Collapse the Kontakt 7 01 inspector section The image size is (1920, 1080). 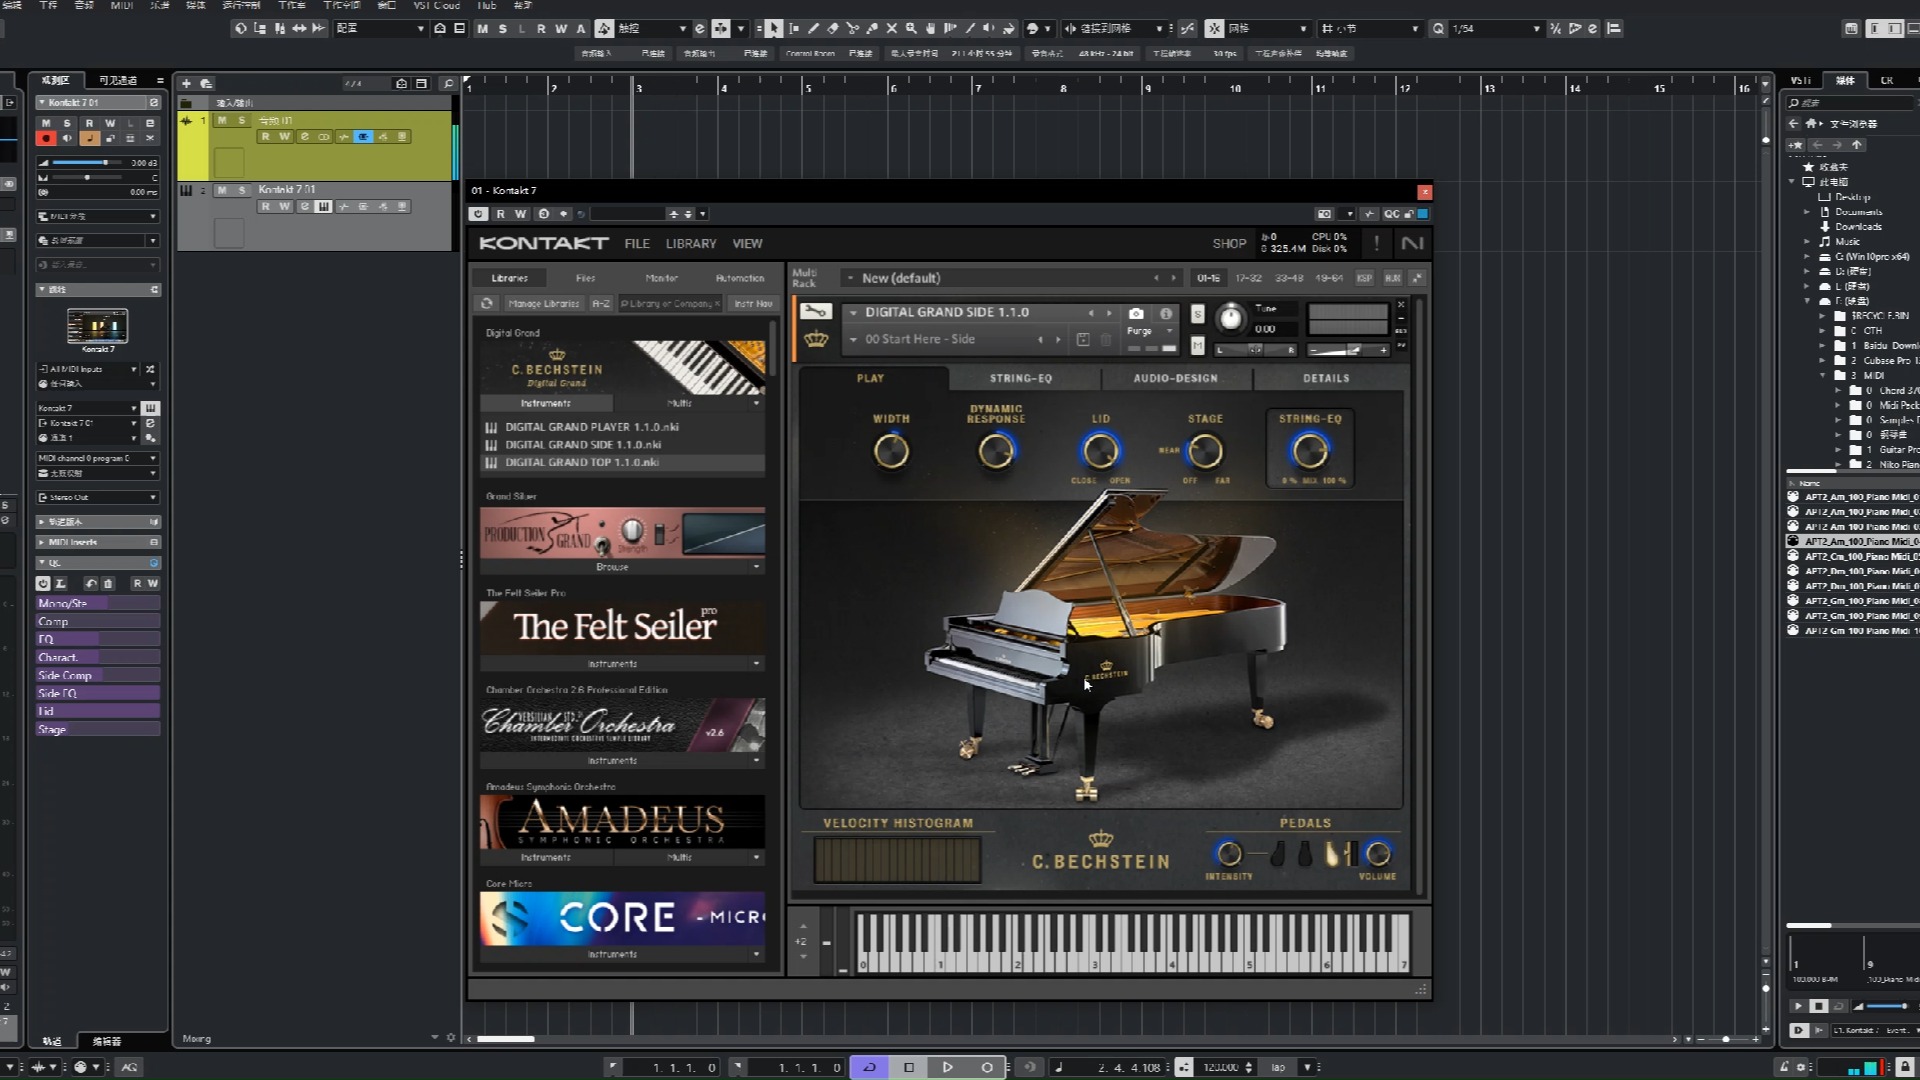[x=41, y=102]
